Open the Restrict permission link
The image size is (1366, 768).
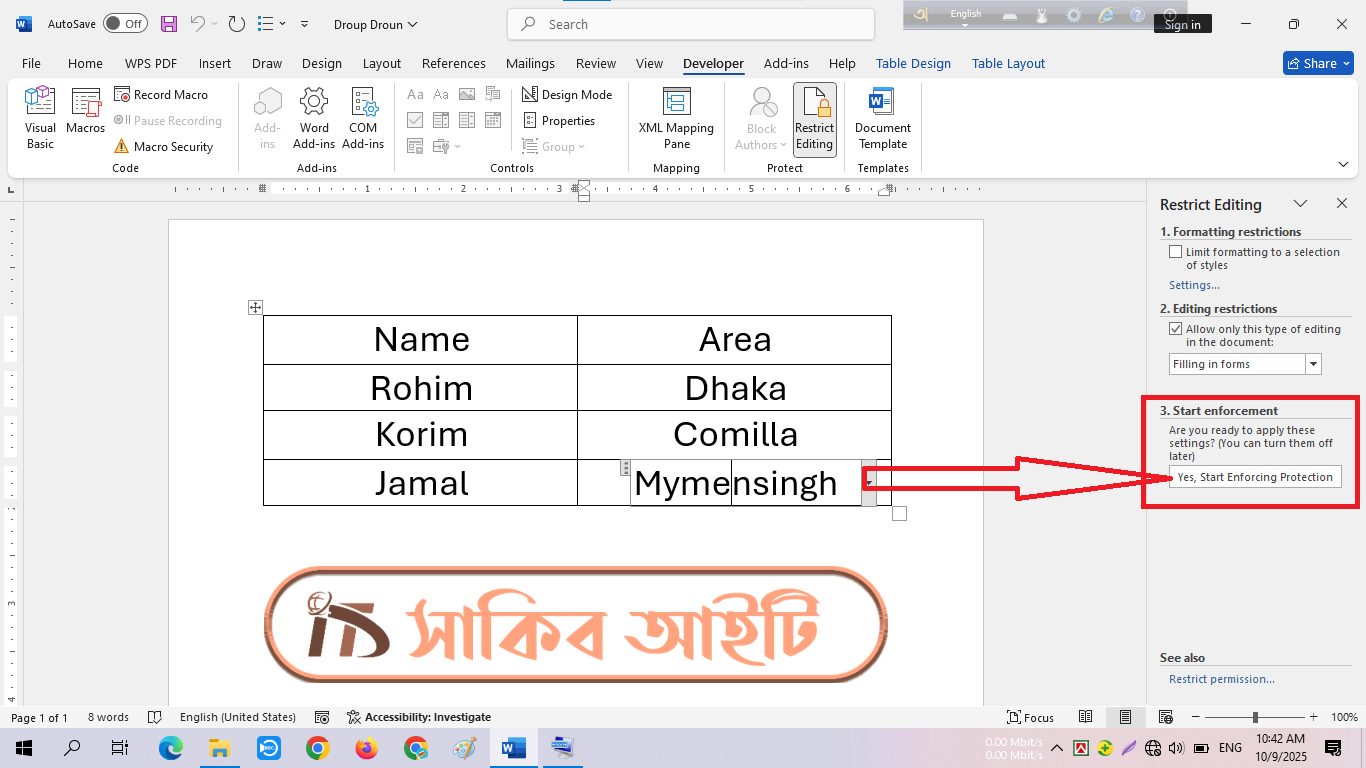click(x=1221, y=679)
